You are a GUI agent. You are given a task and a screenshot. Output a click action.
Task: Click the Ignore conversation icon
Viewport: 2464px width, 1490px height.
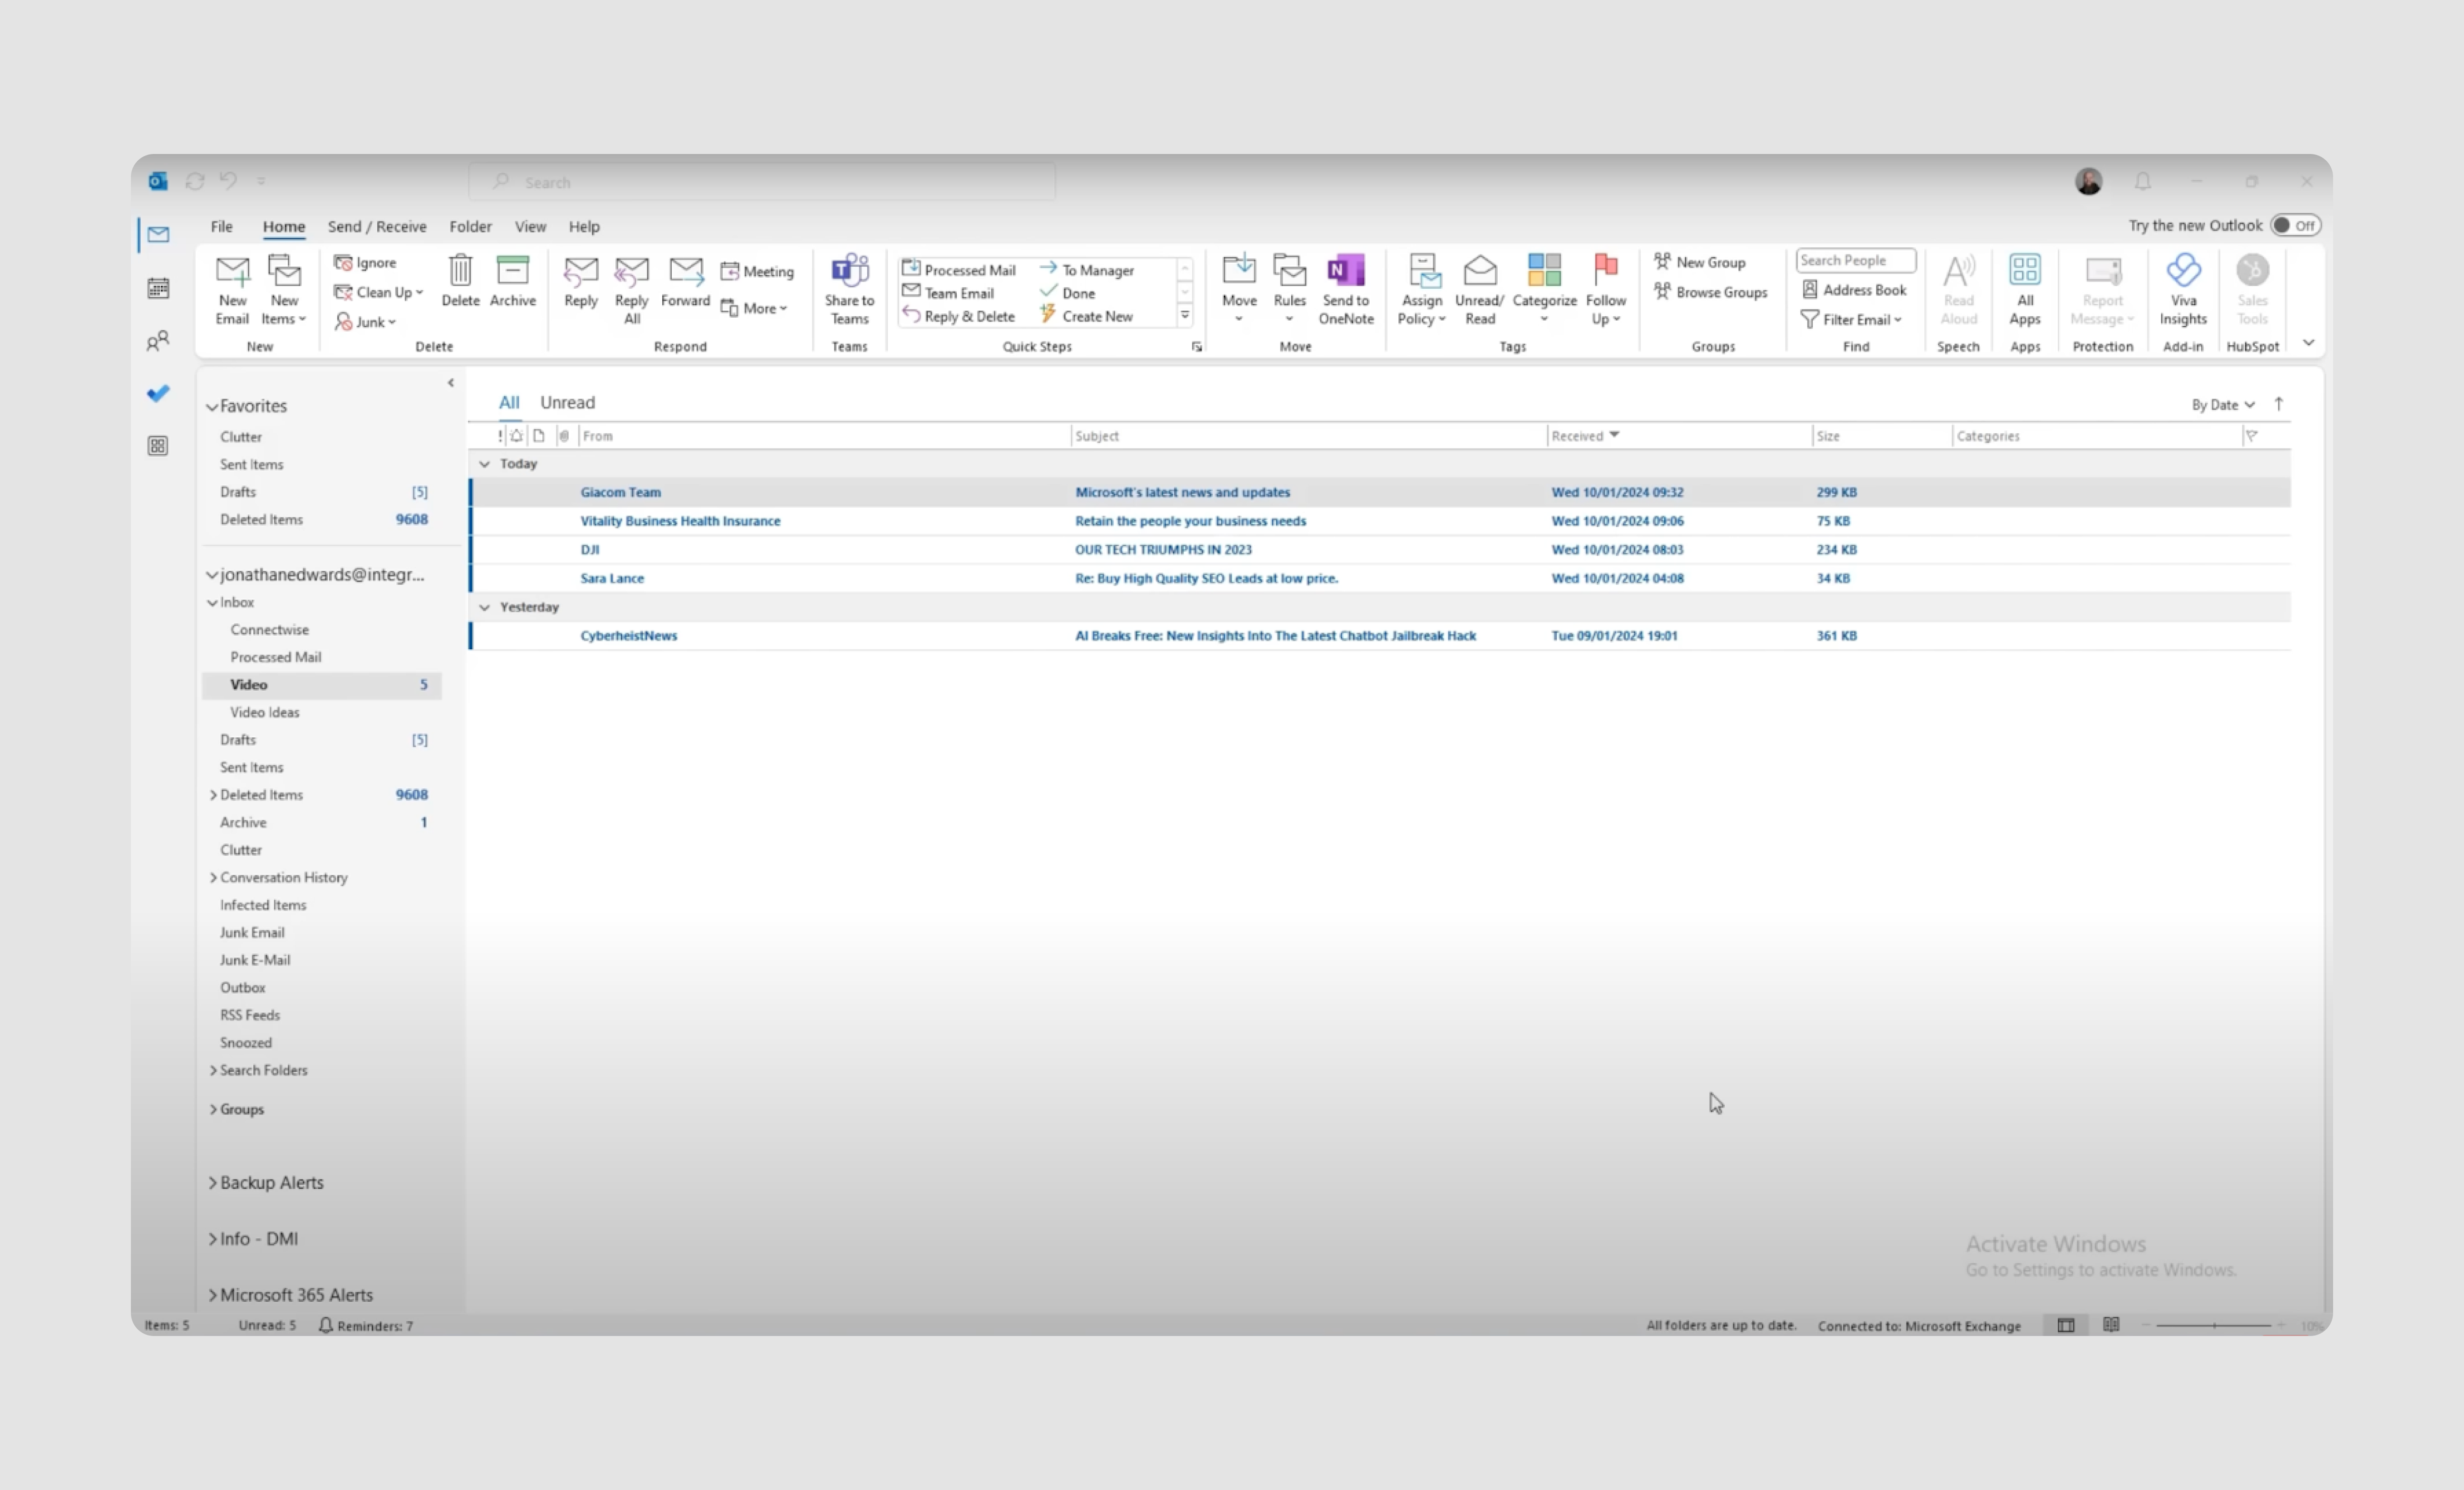343,262
